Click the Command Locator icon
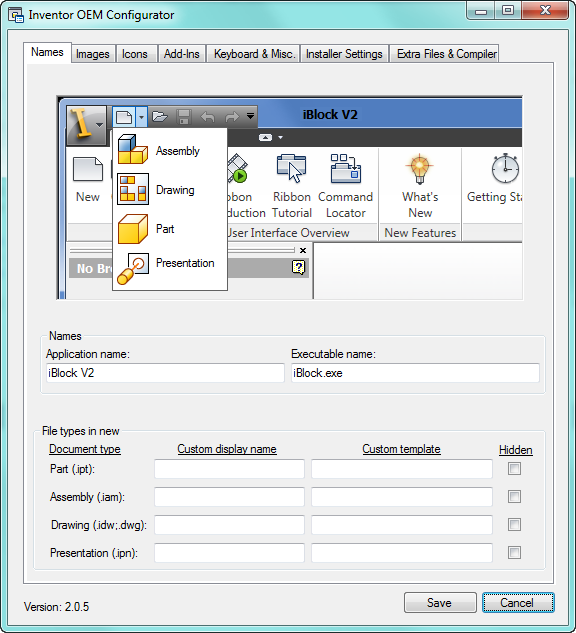 346,168
